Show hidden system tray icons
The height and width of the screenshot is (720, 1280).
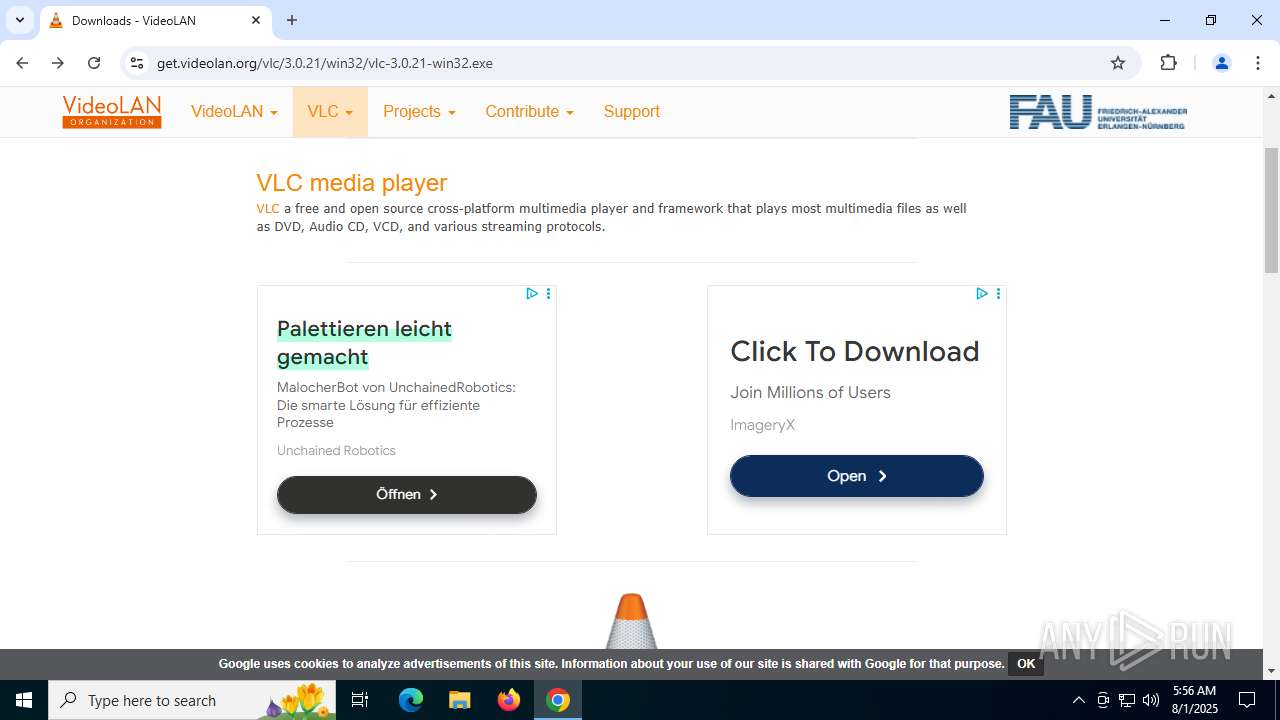click(1078, 700)
